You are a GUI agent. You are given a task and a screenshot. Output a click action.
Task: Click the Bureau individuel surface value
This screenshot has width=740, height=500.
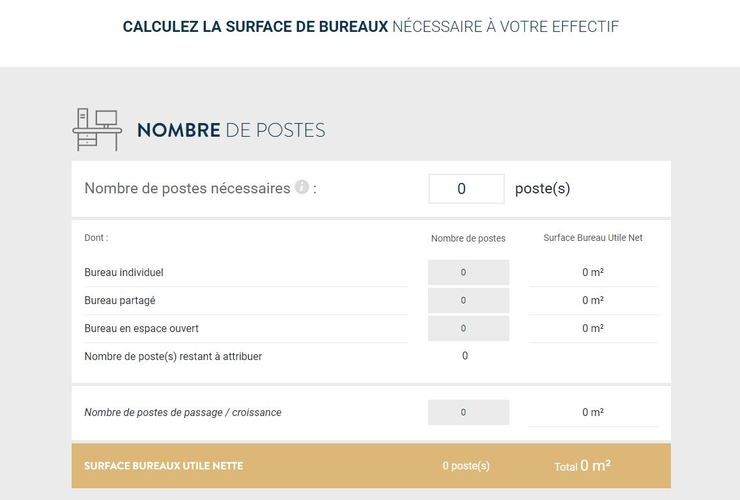(593, 272)
